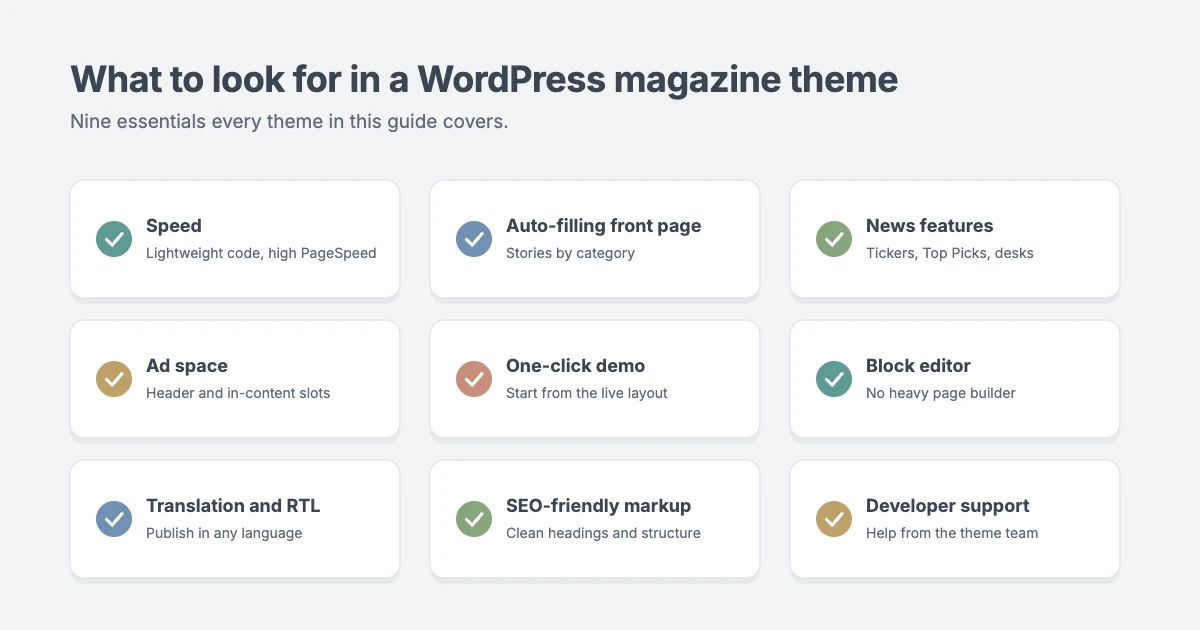This screenshot has height=630, width=1200.
Task: Select the "One-click demo" title
Action: click(x=576, y=366)
